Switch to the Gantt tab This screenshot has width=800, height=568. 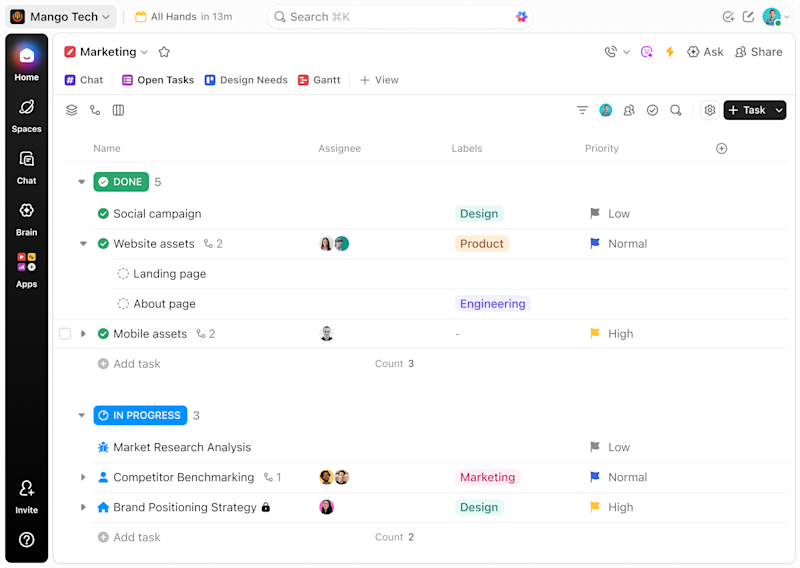click(319, 80)
